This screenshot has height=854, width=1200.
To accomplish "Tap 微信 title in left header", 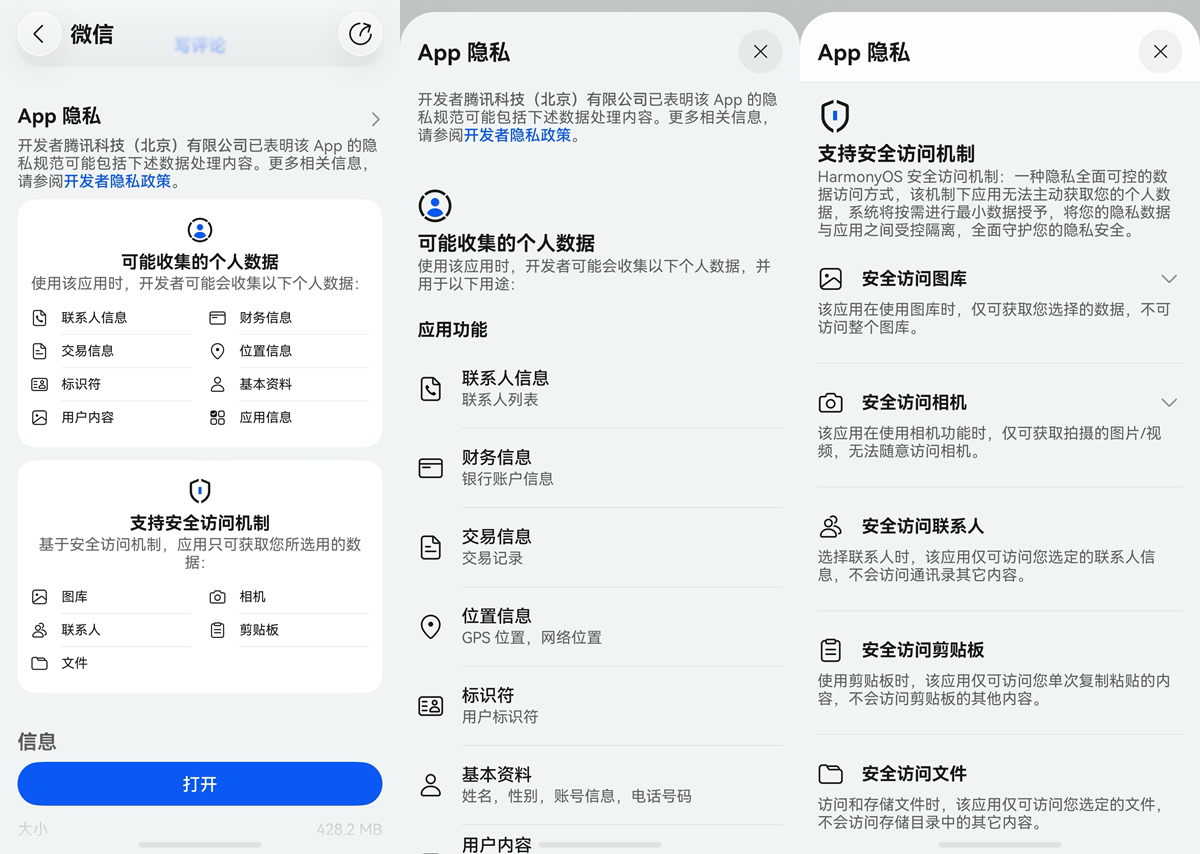I will click(92, 34).
